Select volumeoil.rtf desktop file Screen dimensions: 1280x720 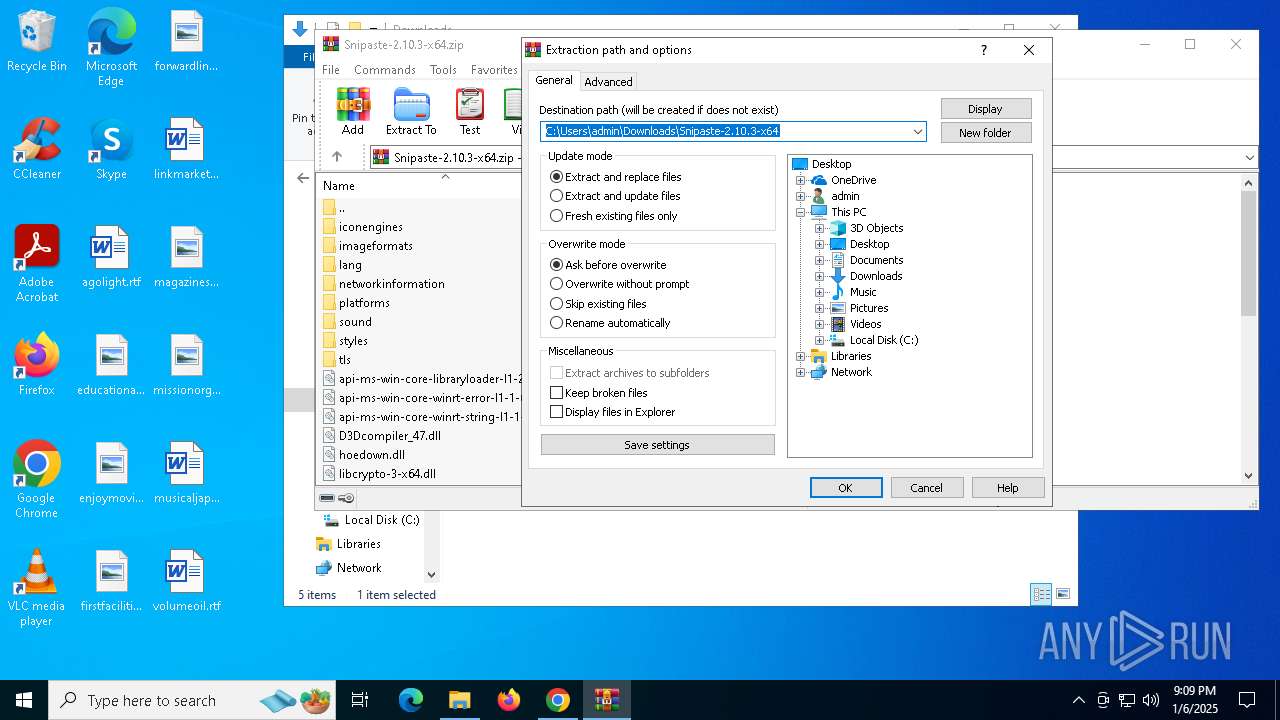186,581
